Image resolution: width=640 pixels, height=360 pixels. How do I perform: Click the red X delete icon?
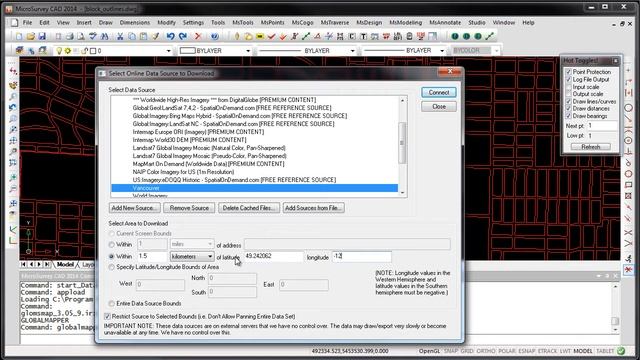pyautogui.click(x=198, y=36)
